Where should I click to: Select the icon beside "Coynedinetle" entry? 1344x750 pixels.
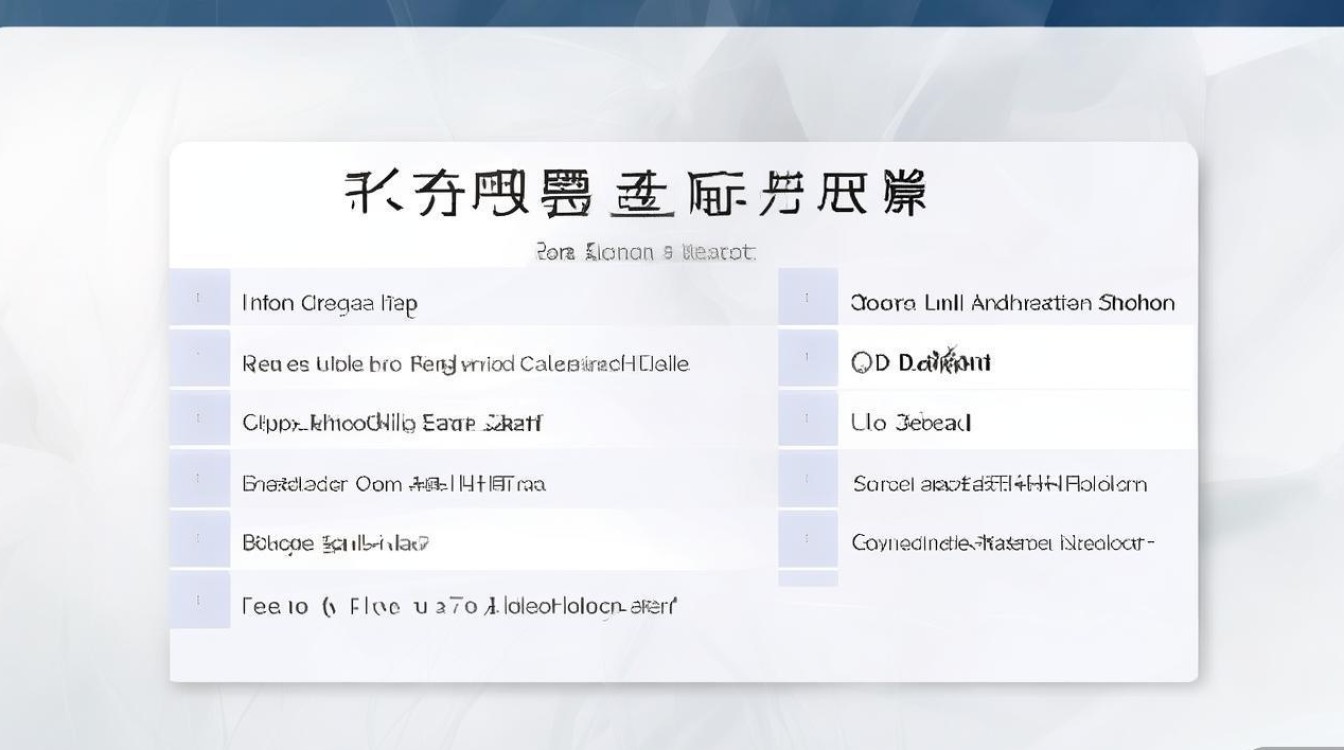[x=808, y=539]
